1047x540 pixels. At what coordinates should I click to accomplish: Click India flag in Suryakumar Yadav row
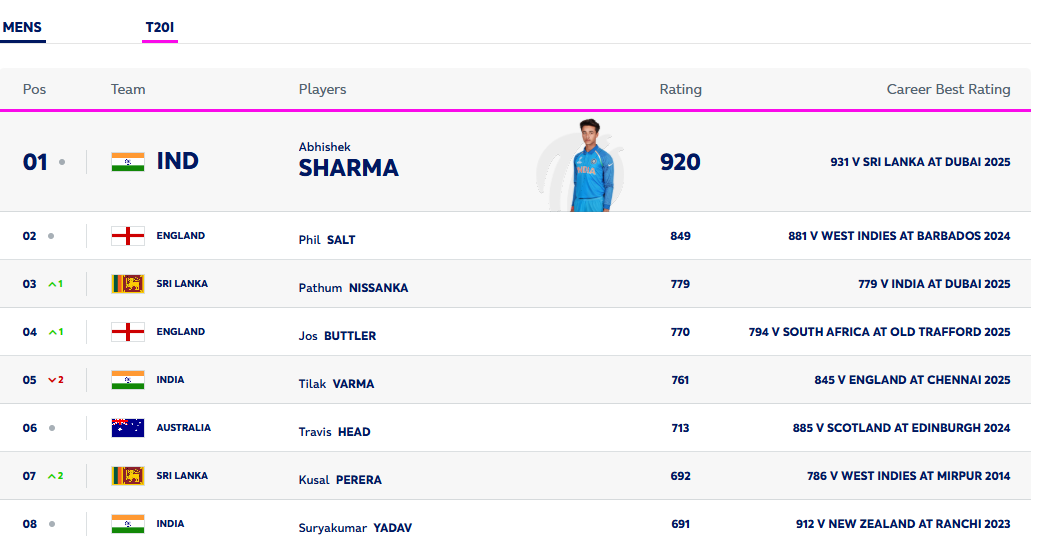tap(128, 524)
